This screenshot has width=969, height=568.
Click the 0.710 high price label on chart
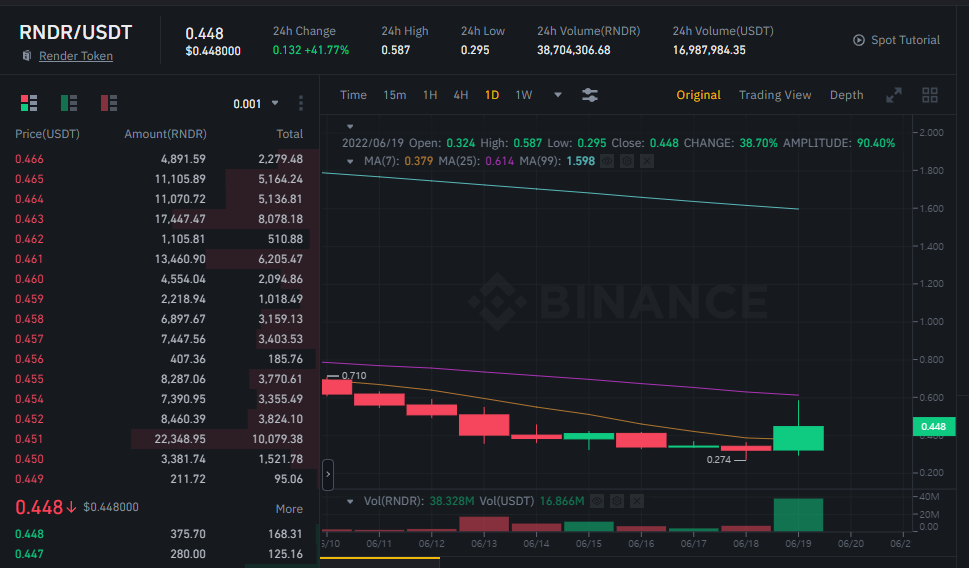tap(353, 376)
